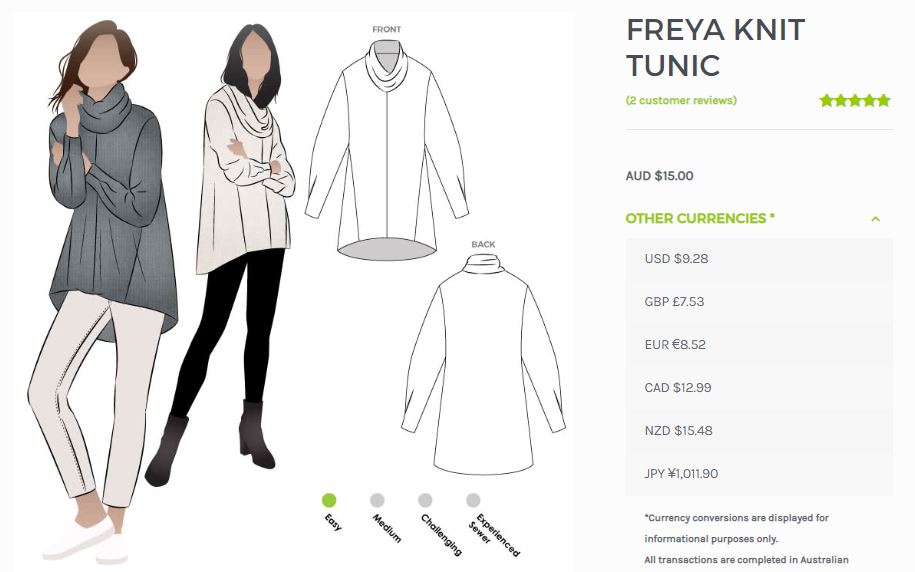Click the grey Medium difficulty dot
915x572 pixels.
coord(377,500)
